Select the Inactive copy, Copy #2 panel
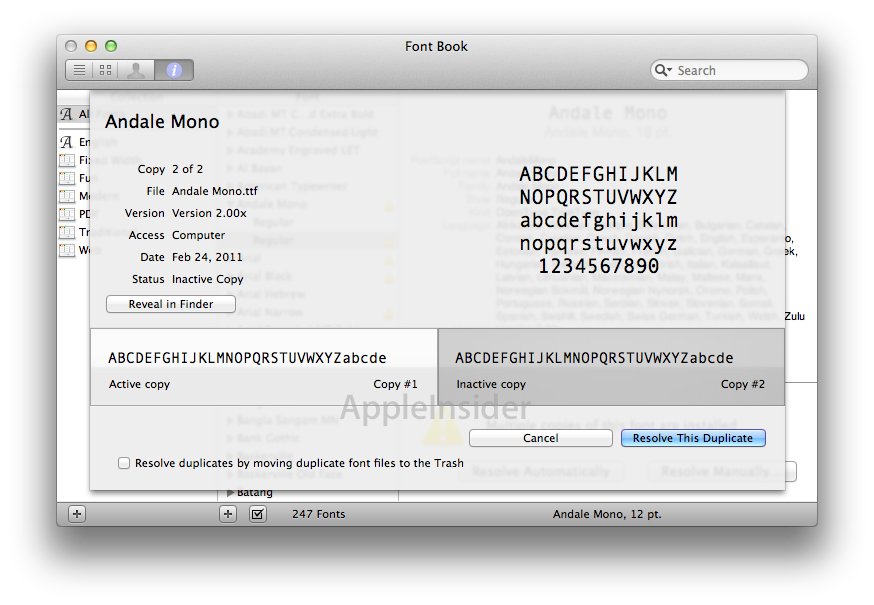Viewport: 874px width, 605px height. 611,366
